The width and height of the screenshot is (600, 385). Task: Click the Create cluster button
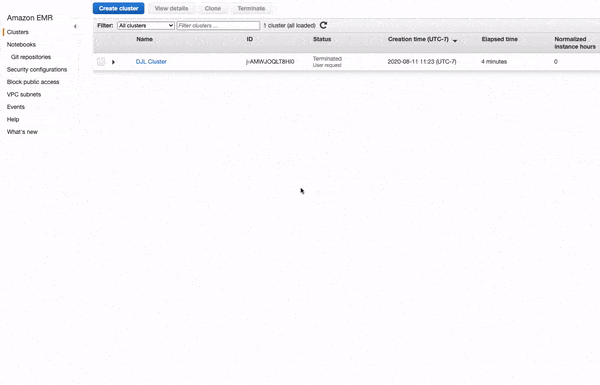click(x=118, y=8)
